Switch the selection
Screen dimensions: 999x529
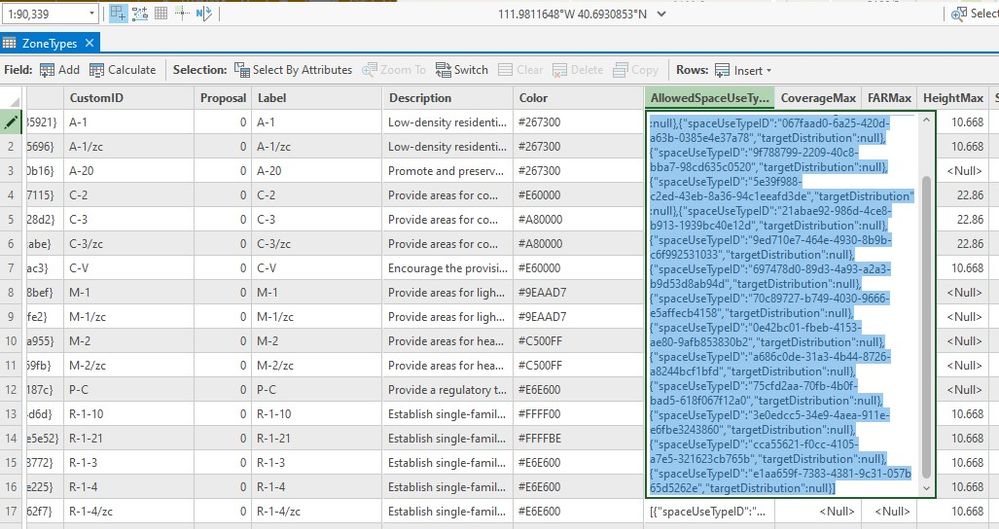click(x=462, y=70)
